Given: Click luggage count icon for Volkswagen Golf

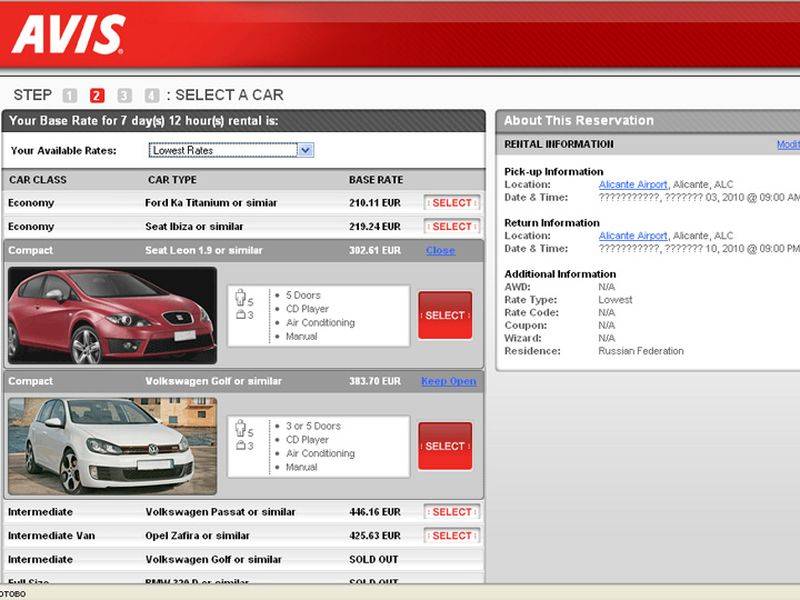Looking at the screenshot, I should 241,445.
